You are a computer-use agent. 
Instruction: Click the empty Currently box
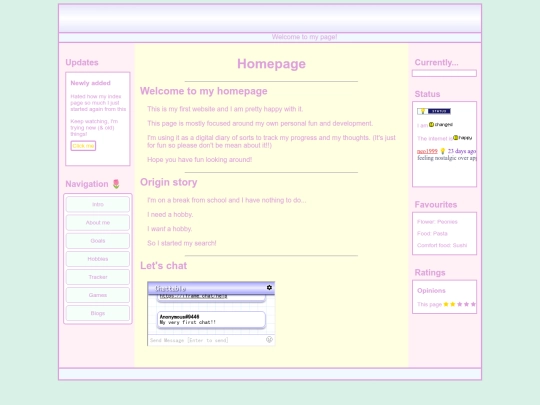tap(444, 73)
